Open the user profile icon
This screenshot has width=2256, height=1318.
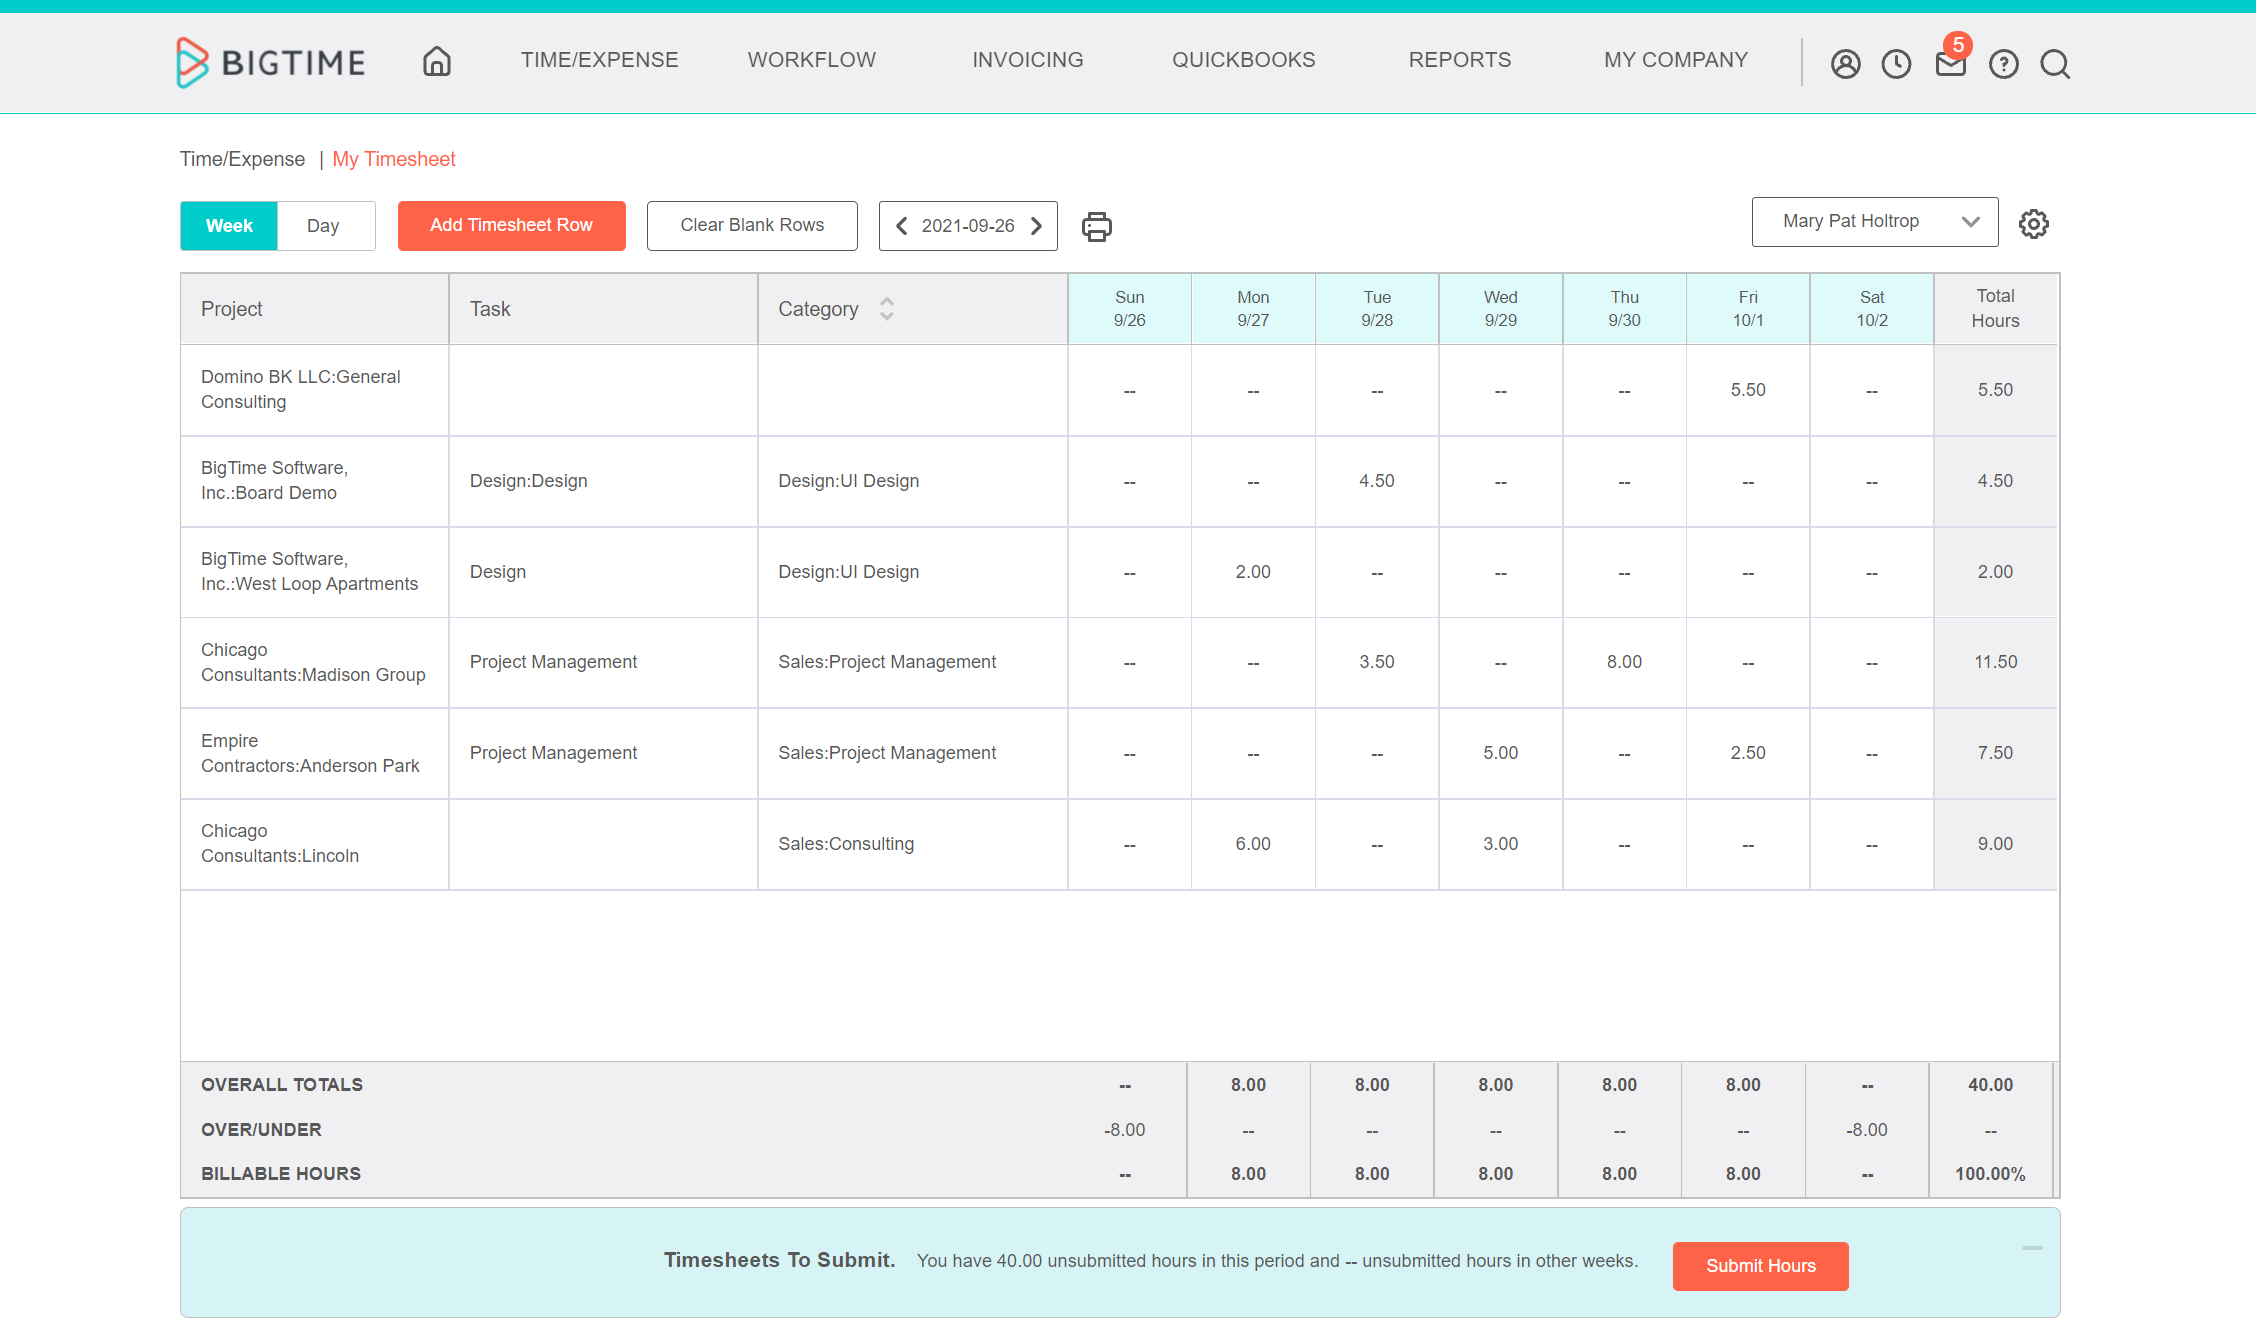click(1845, 64)
